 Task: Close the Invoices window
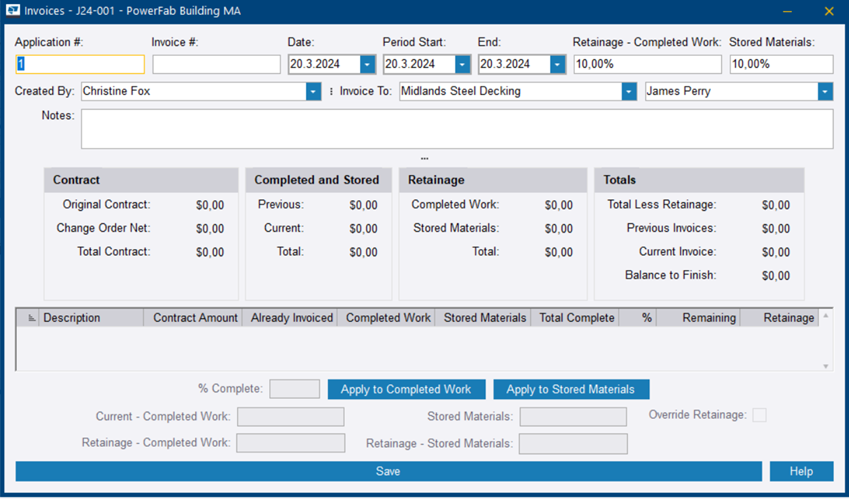(828, 11)
